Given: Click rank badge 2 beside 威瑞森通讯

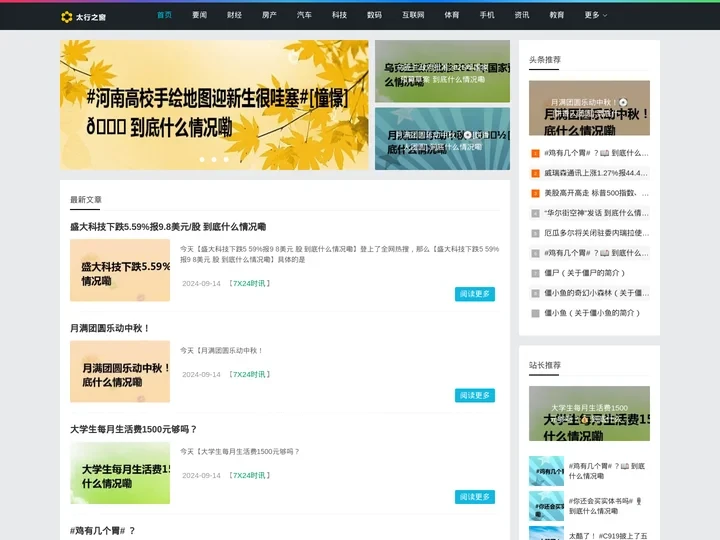Looking at the screenshot, I should pos(535,173).
